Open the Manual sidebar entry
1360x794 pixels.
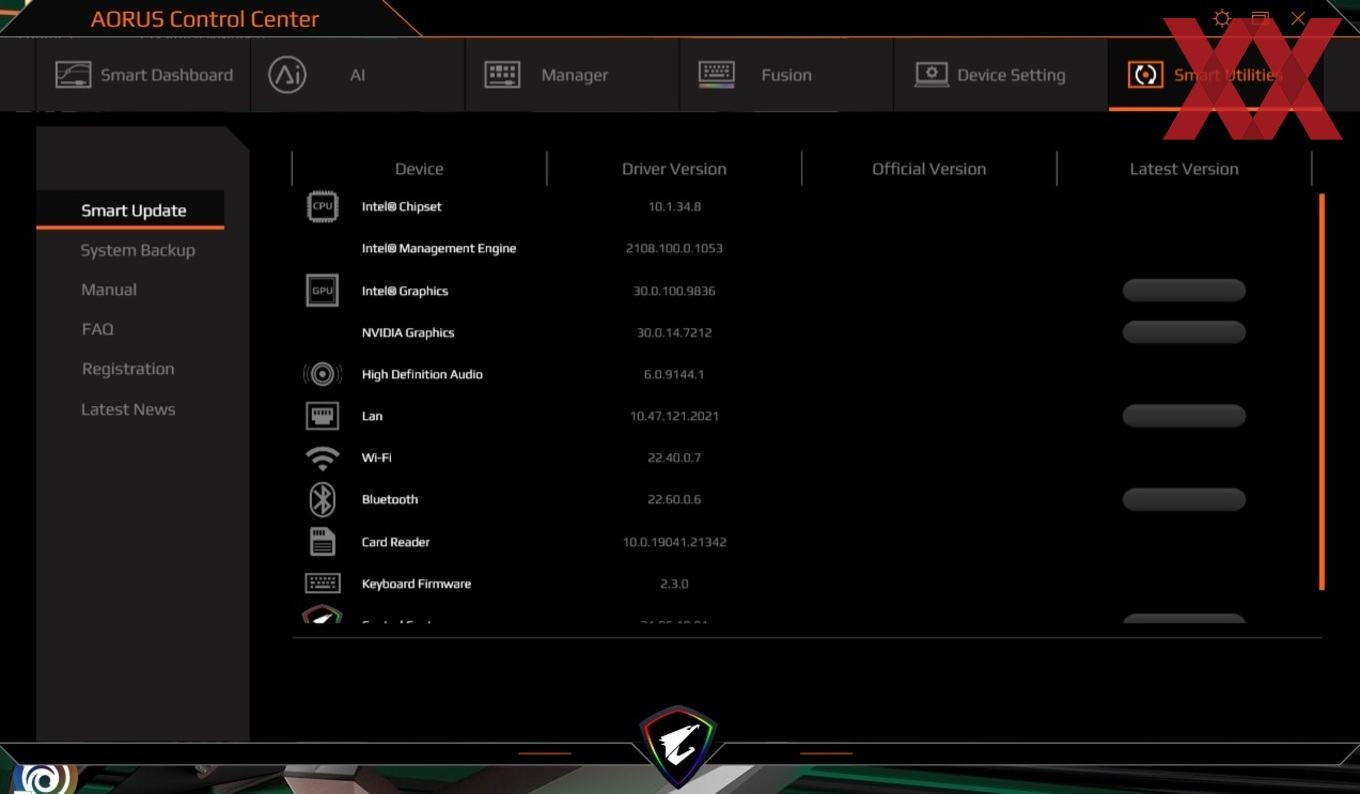(x=109, y=290)
